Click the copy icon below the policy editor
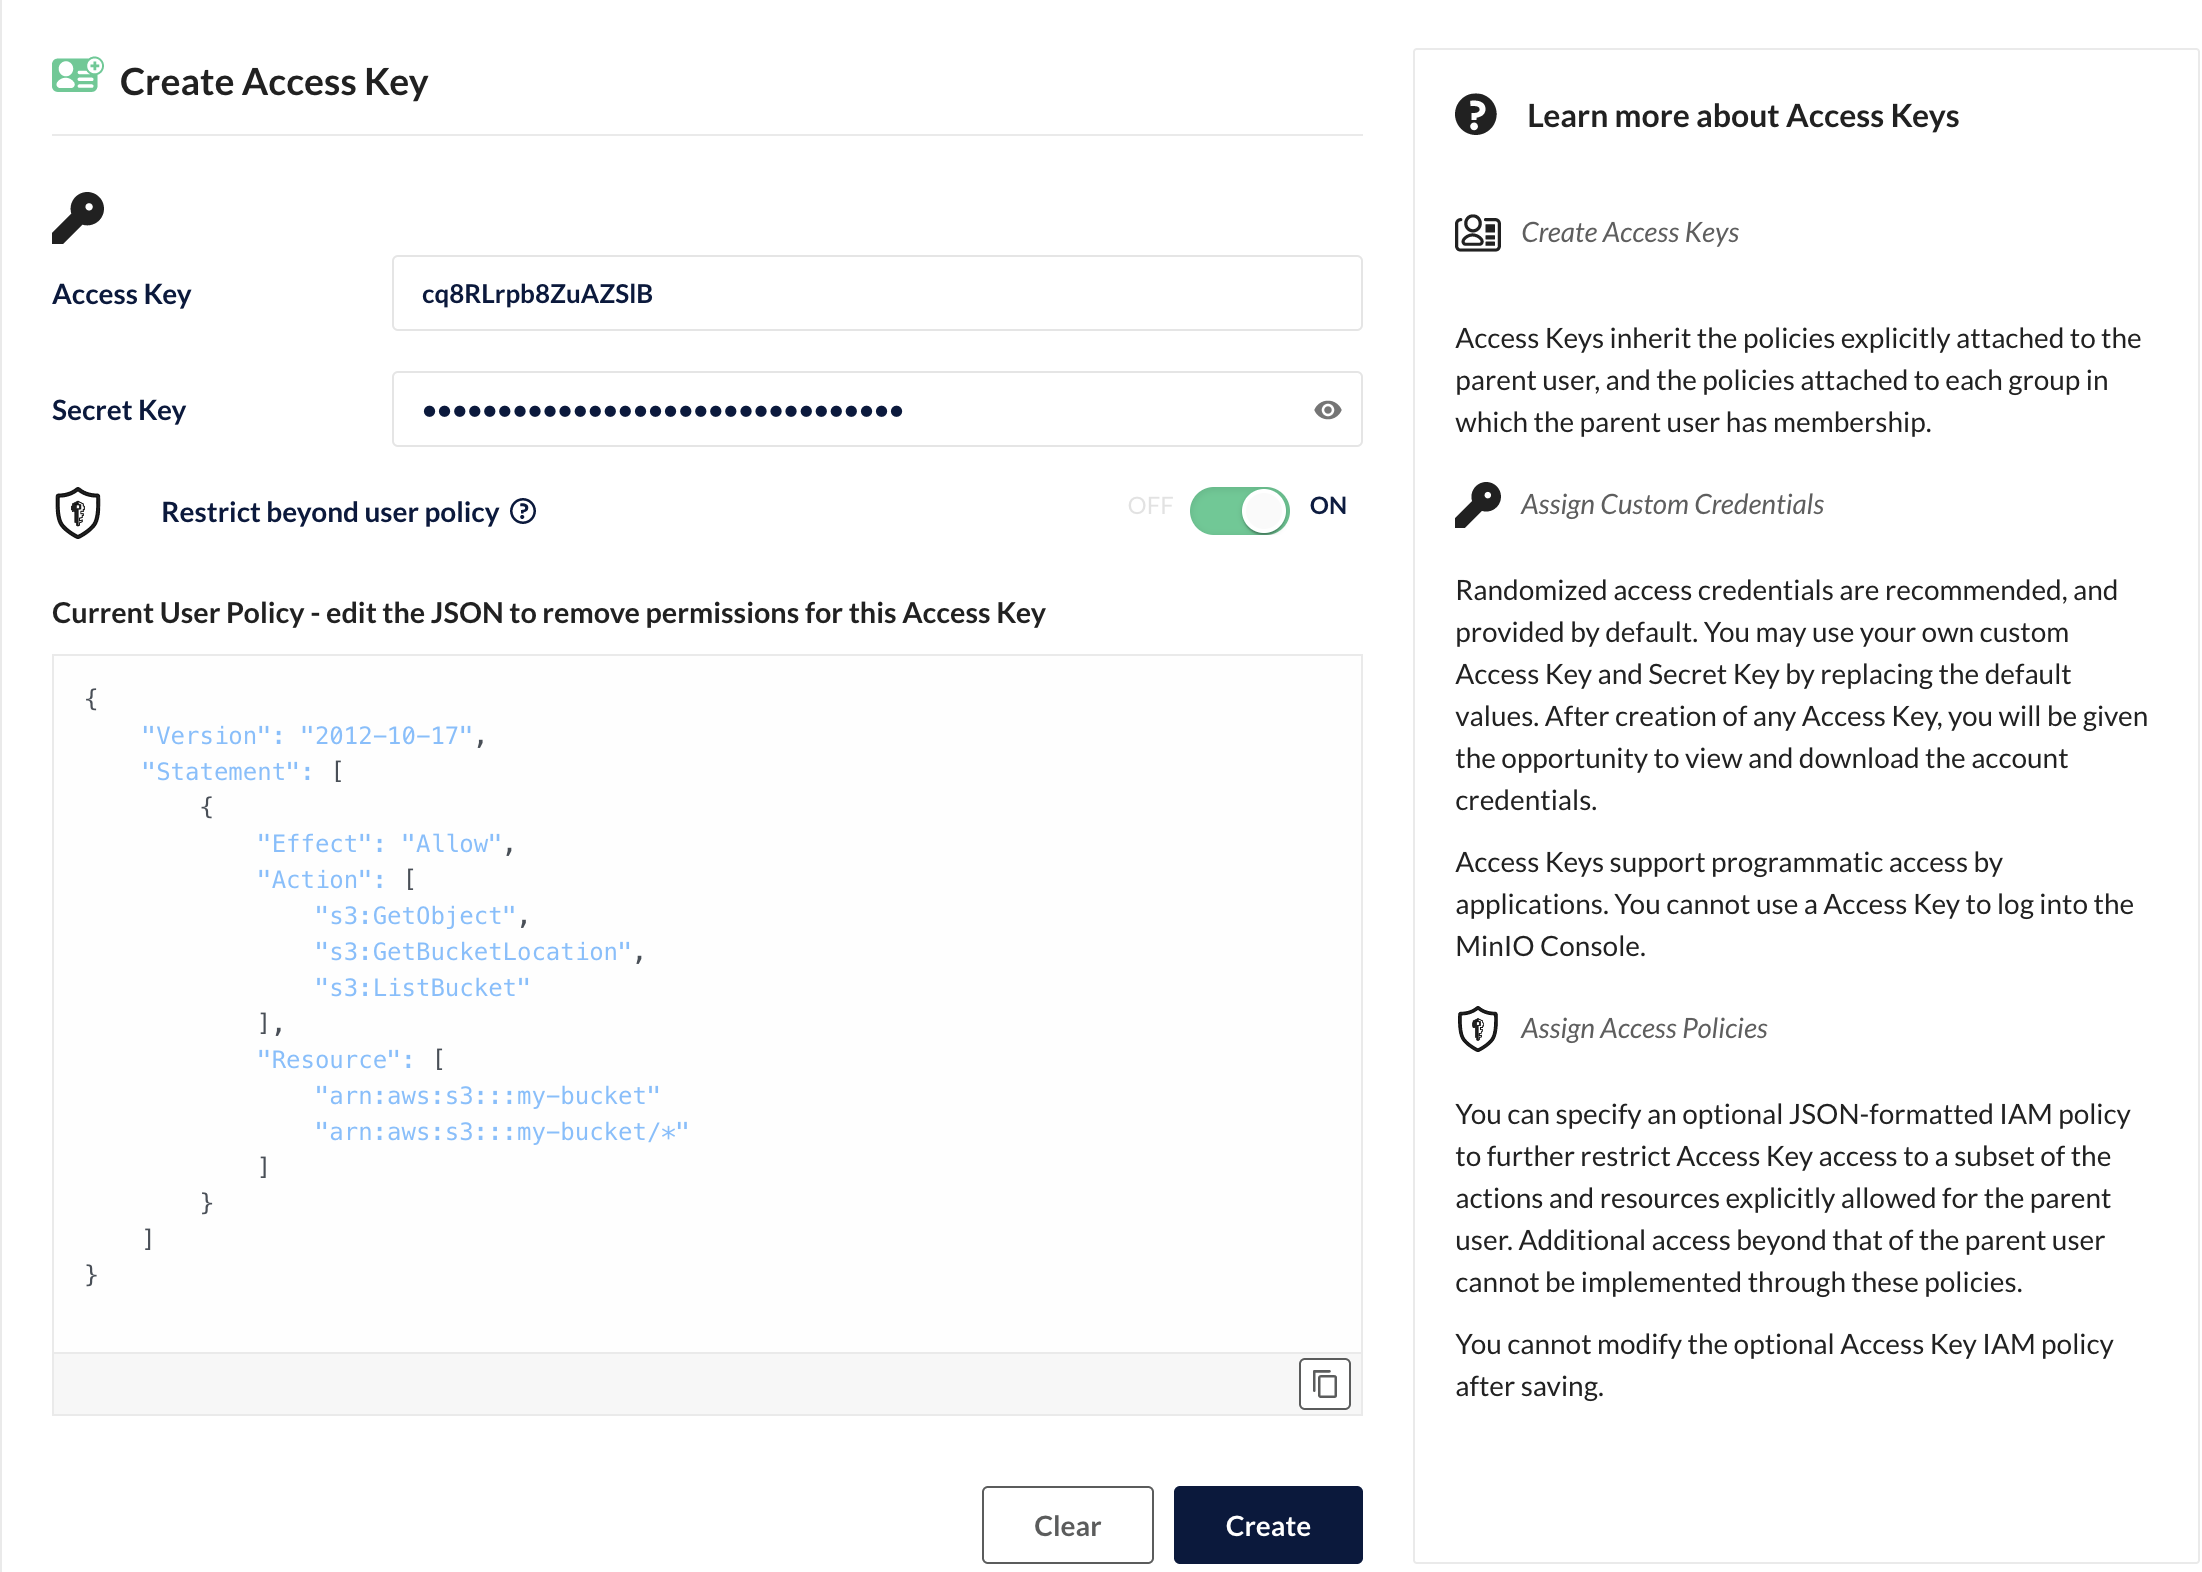Viewport: 2202px width, 1572px height. click(x=1324, y=1384)
